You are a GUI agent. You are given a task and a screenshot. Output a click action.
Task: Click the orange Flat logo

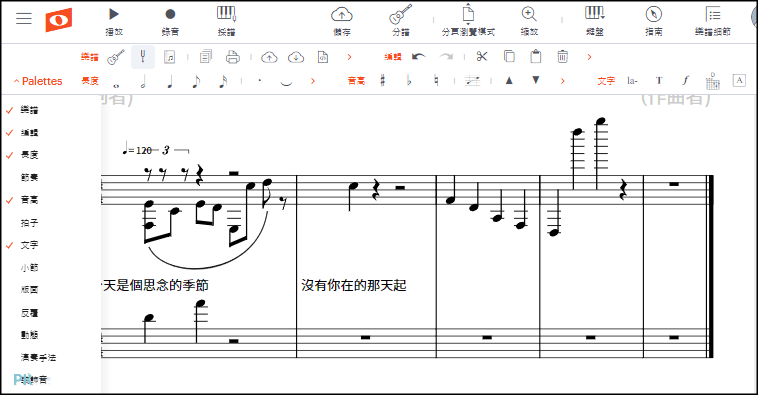(59, 19)
